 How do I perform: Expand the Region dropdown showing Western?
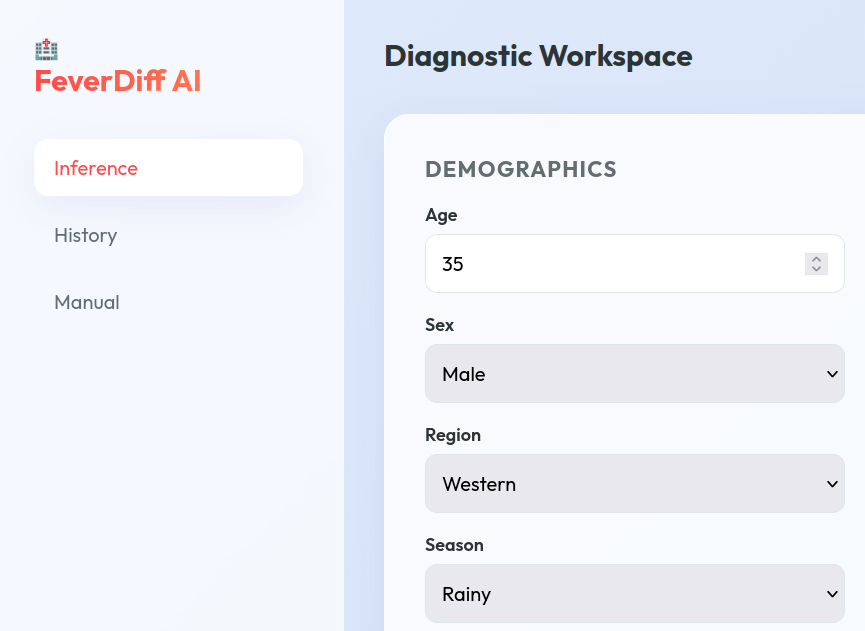point(635,484)
